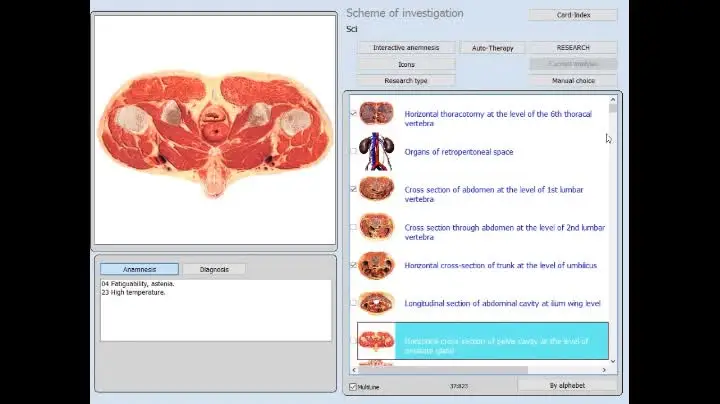The height and width of the screenshot is (404, 720).
Task: Select 'Horizontal cross-section of trunk at the level of umbilicus'
Action: [501, 265]
